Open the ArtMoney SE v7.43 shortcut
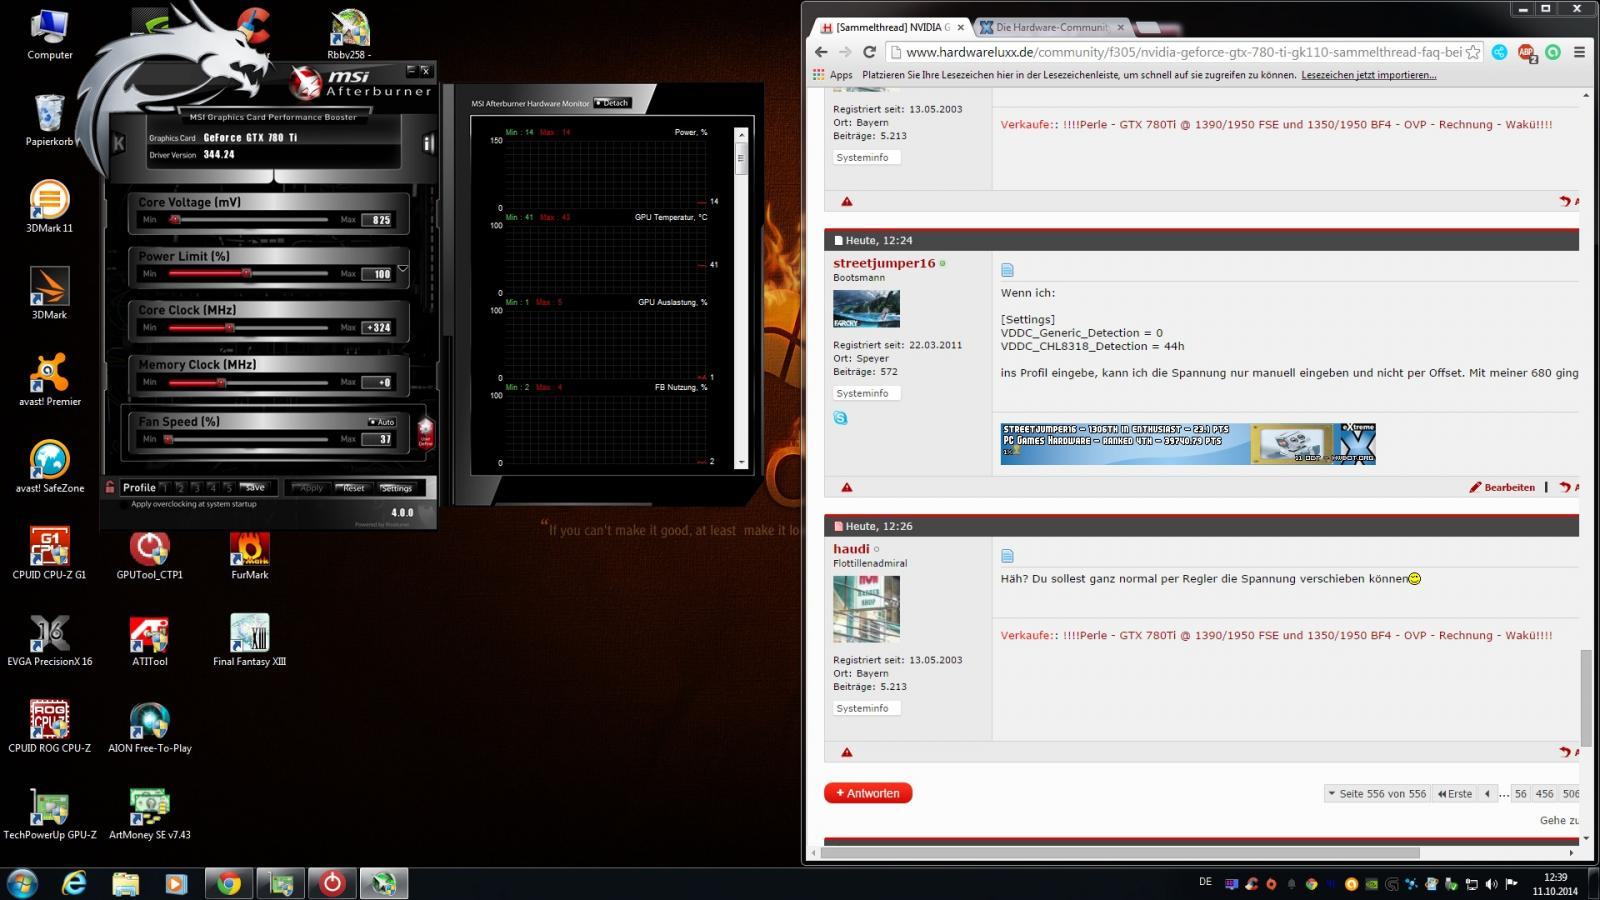The image size is (1600, 900). [x=149, y=814]
